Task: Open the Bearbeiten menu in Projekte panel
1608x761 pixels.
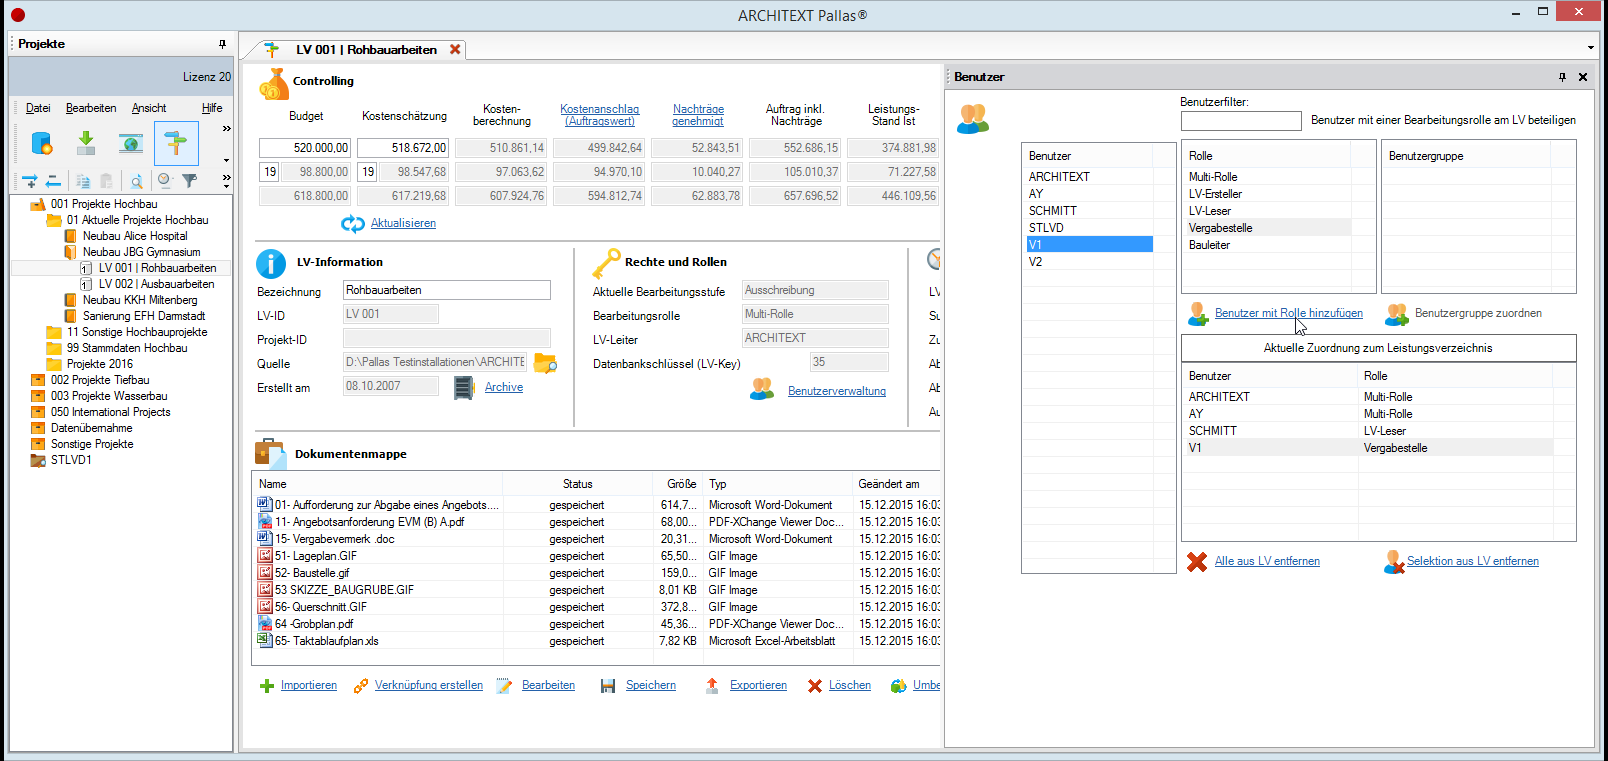Action: click(91, 108)
